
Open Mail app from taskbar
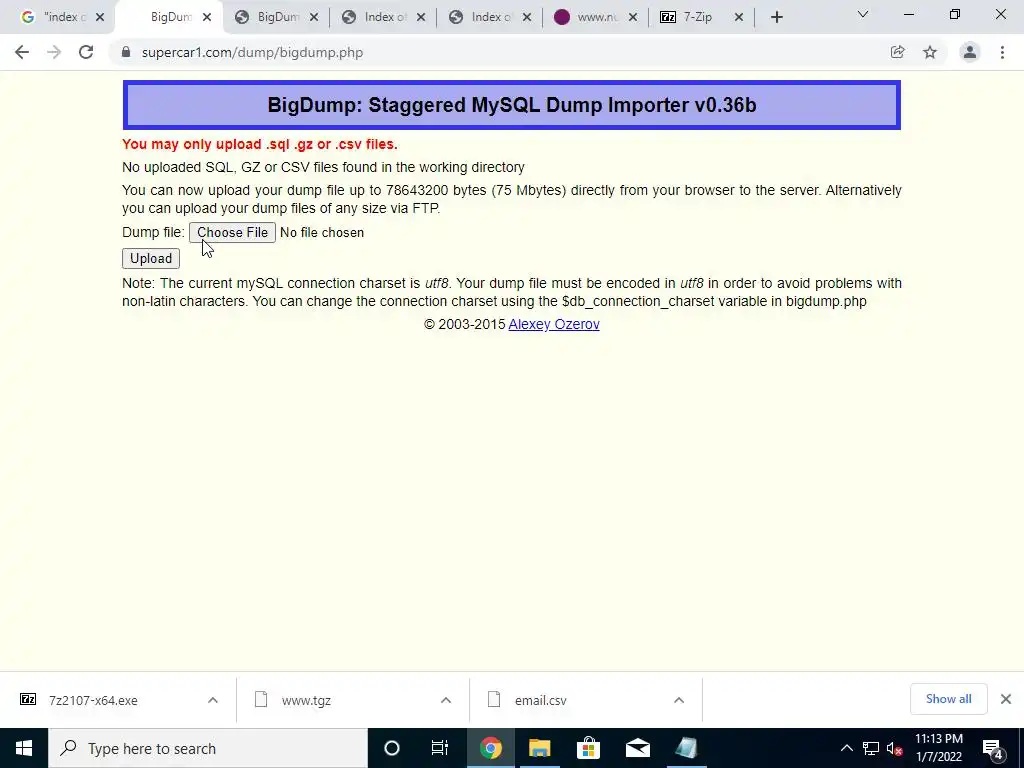coord(637,748)
